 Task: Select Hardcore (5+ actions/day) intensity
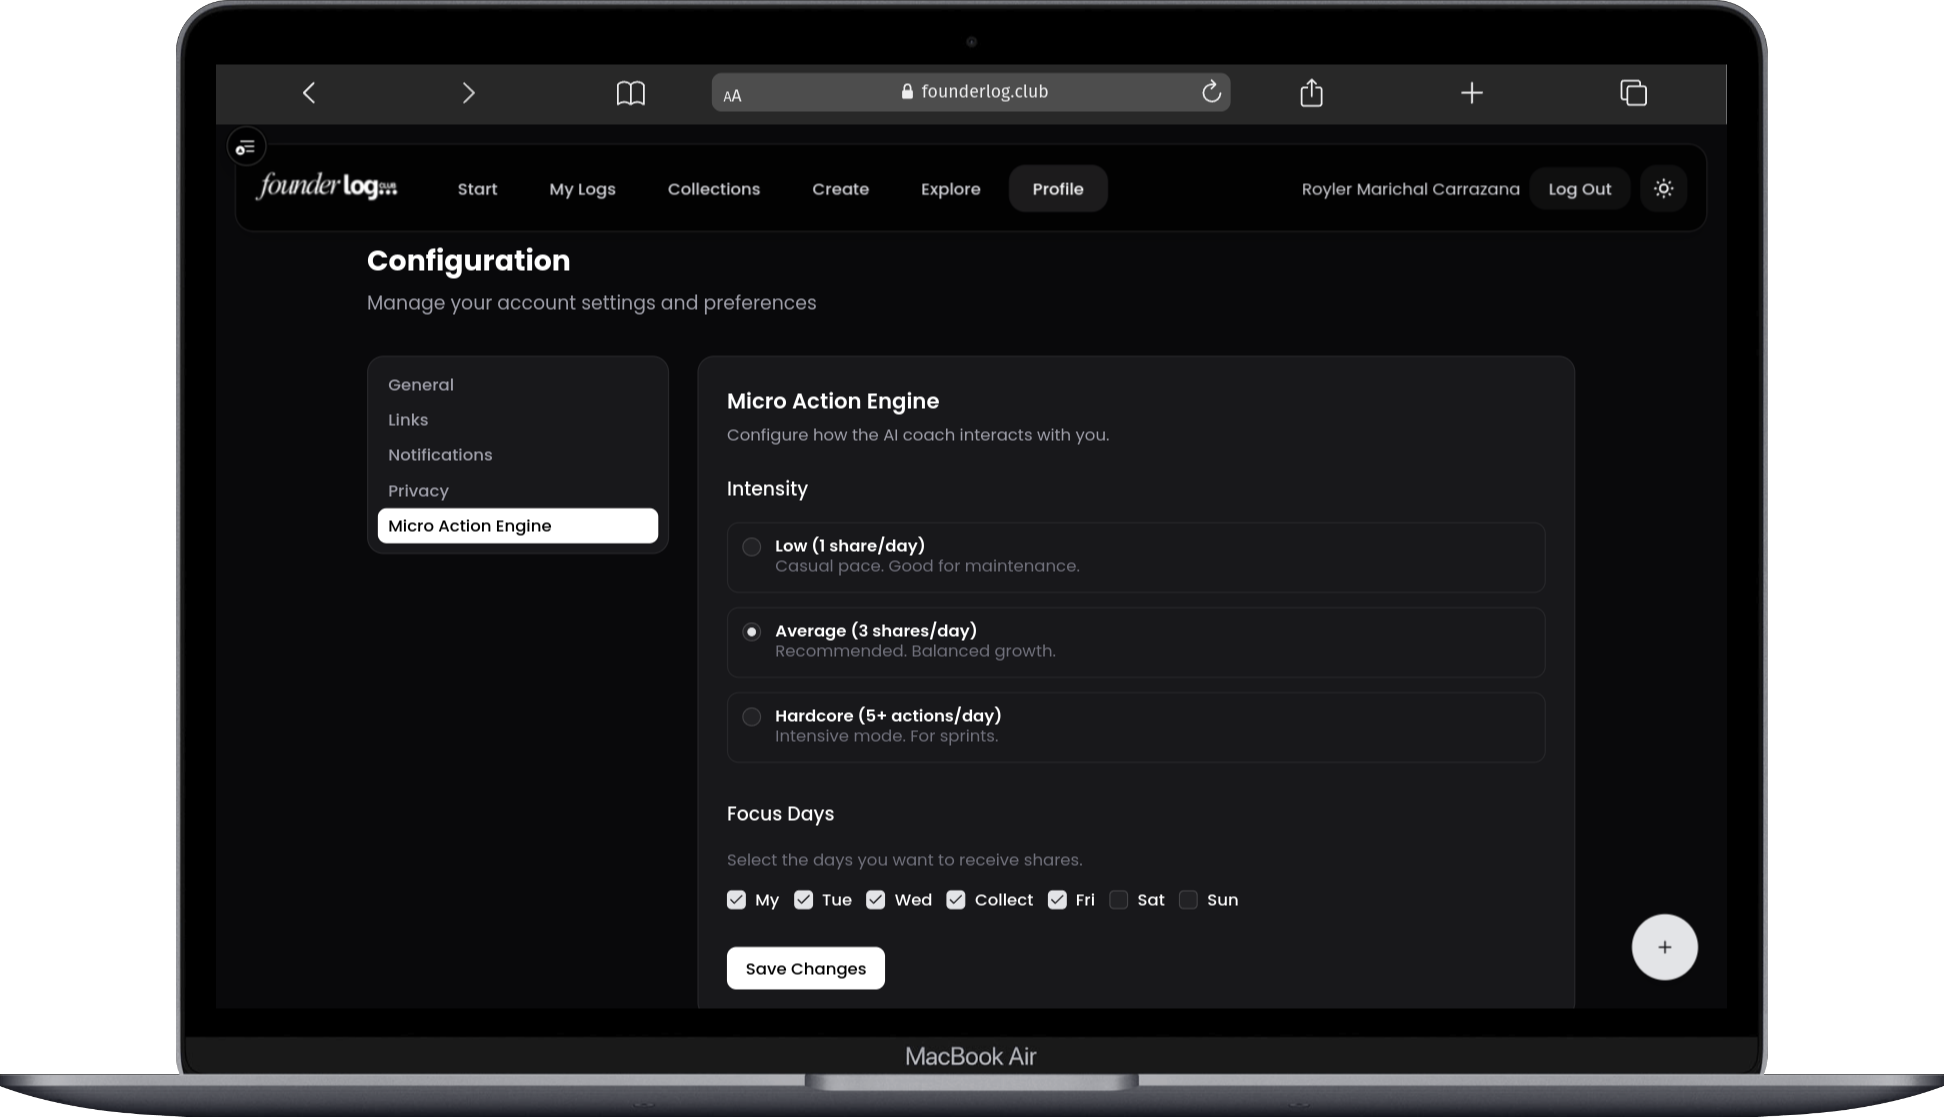751,716
